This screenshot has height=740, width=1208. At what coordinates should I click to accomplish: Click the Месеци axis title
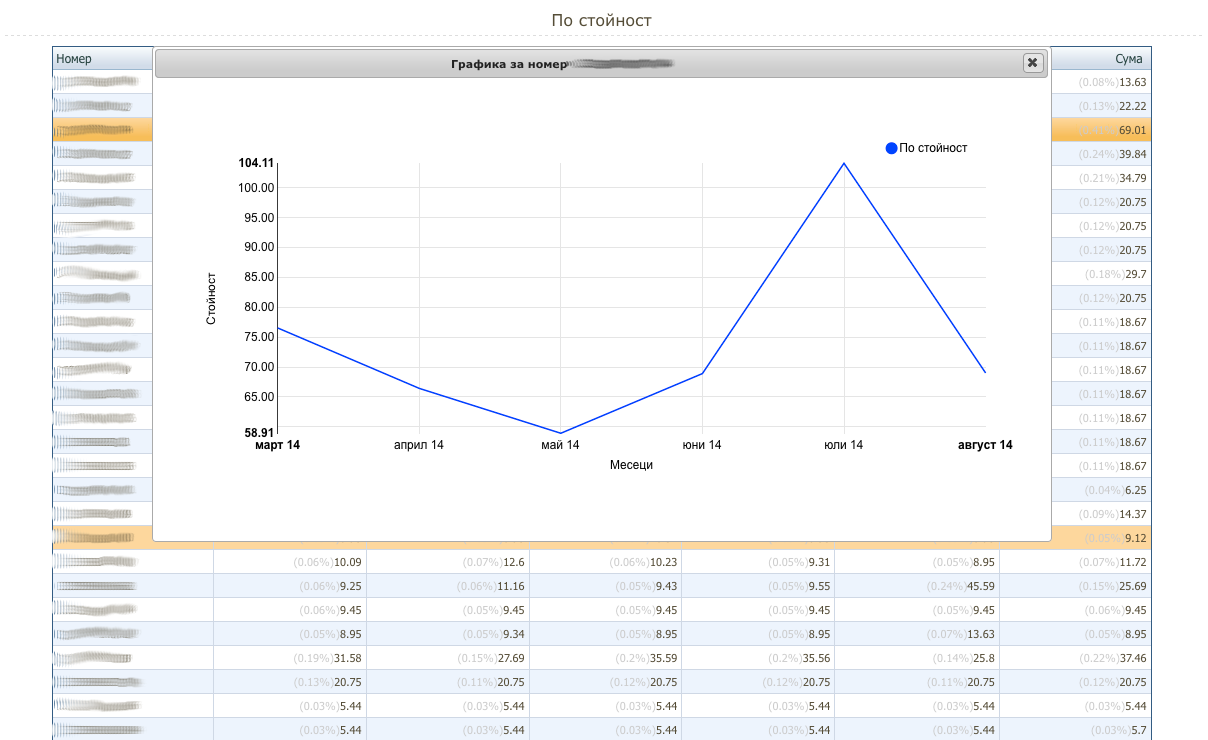click(x=631, y=465)
